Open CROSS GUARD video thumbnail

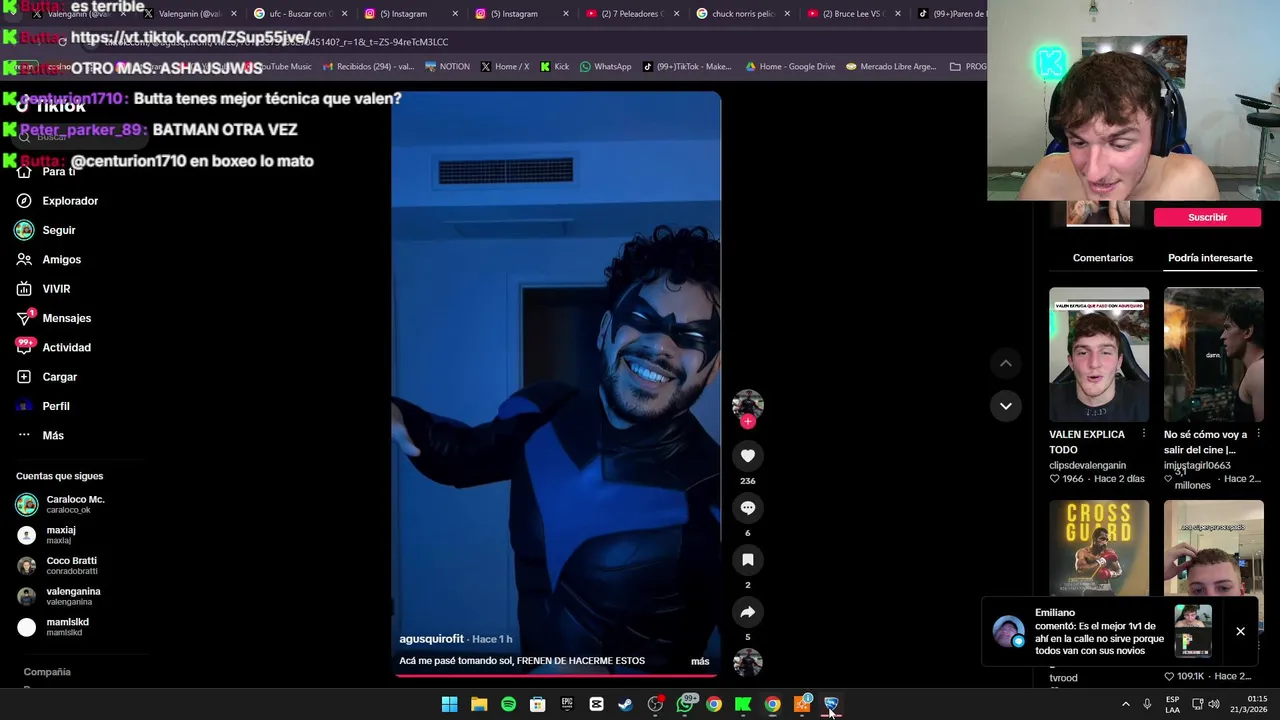click(x=1099, y=547)
